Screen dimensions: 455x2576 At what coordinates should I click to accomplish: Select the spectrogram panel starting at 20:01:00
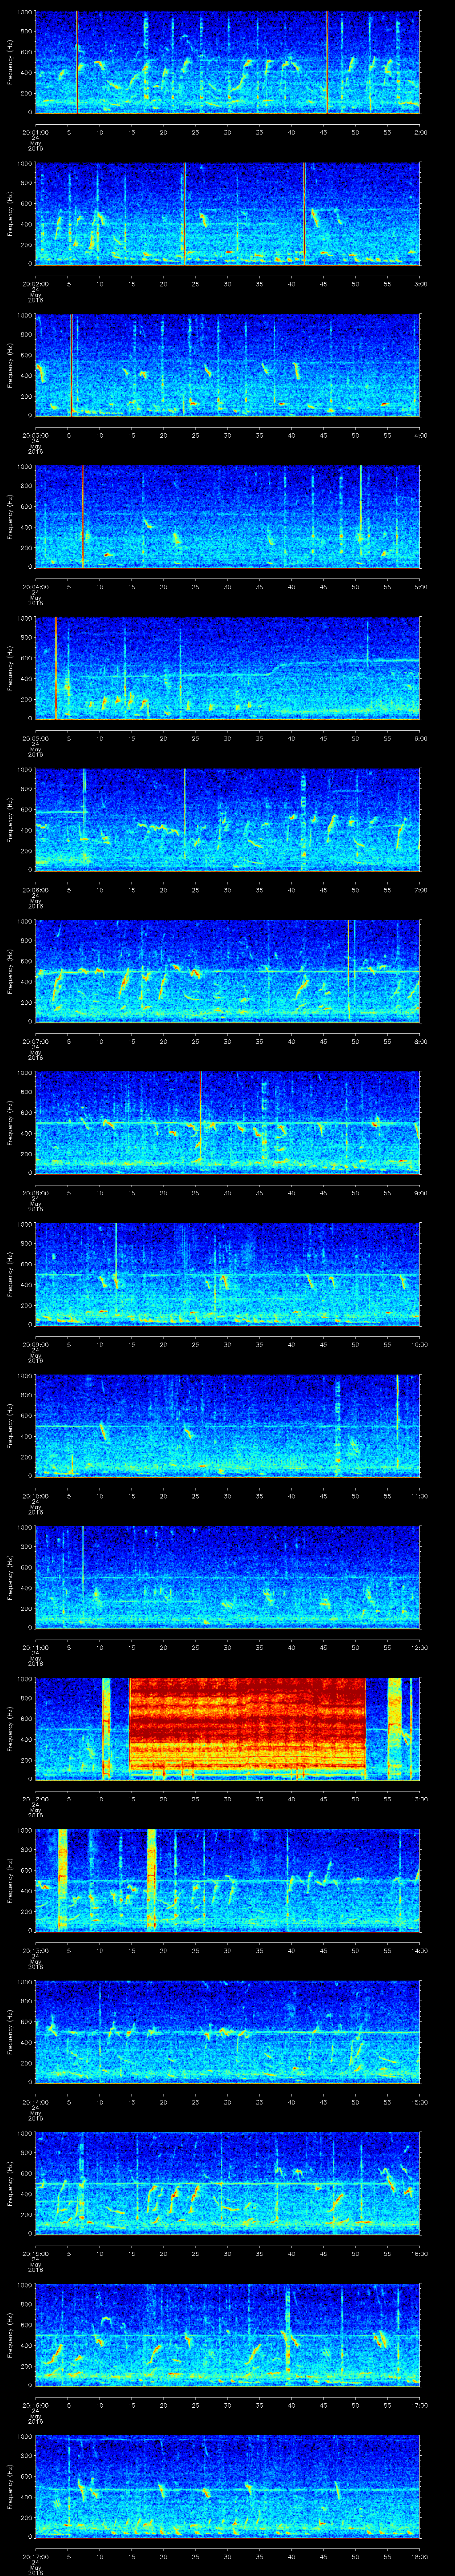pos(228,62)
